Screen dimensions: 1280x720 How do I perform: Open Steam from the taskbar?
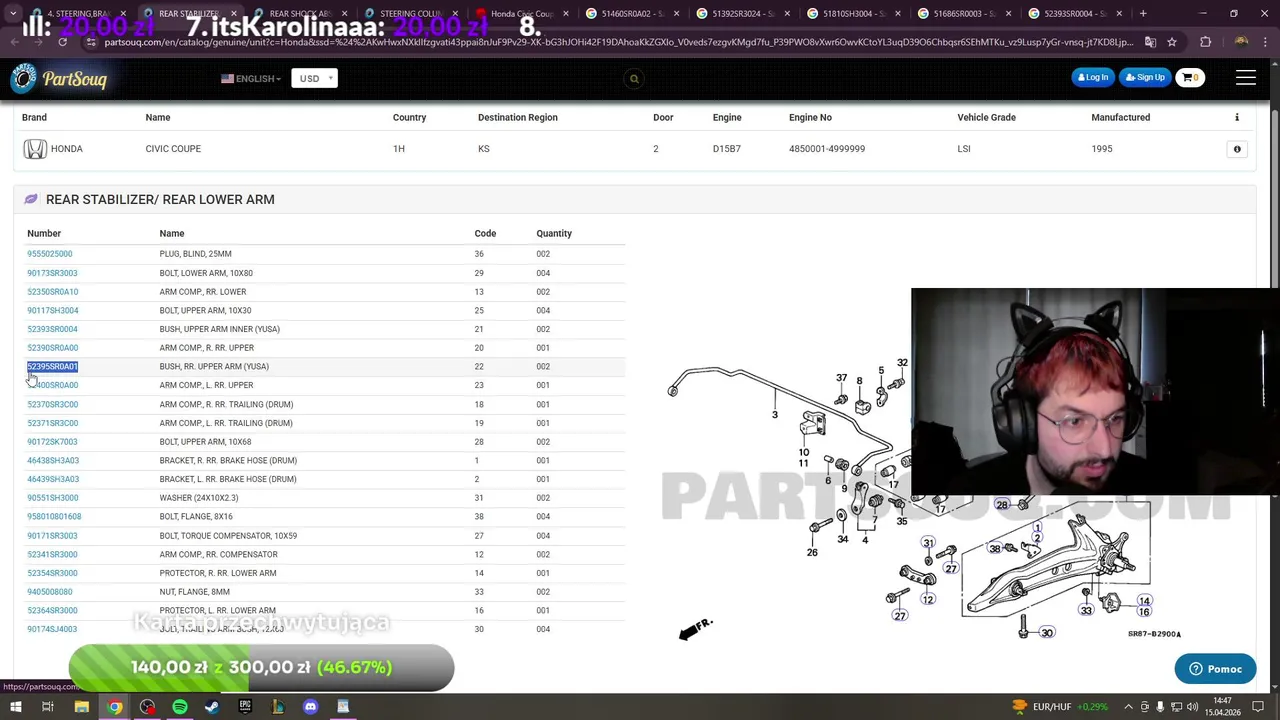click(x=212, y=707)
